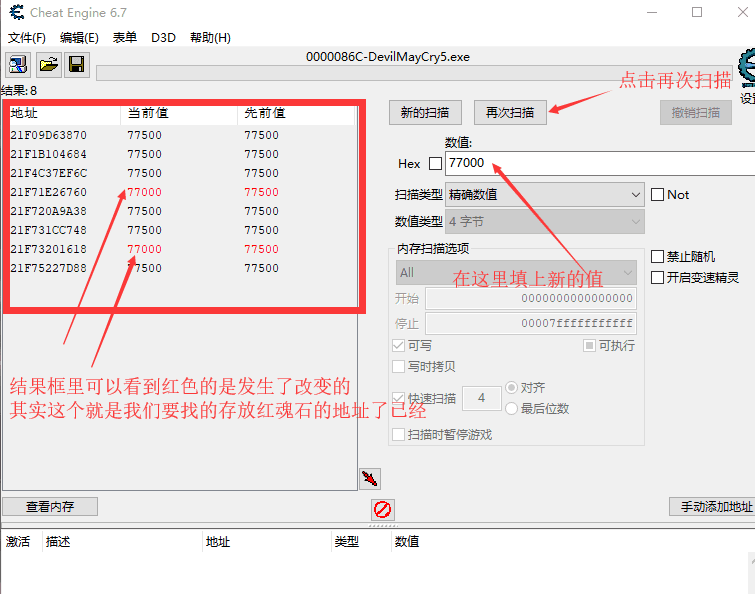Click the 手动添加地址 button
755x594 pixels.
pyautogui.click(x=712, y=506)
